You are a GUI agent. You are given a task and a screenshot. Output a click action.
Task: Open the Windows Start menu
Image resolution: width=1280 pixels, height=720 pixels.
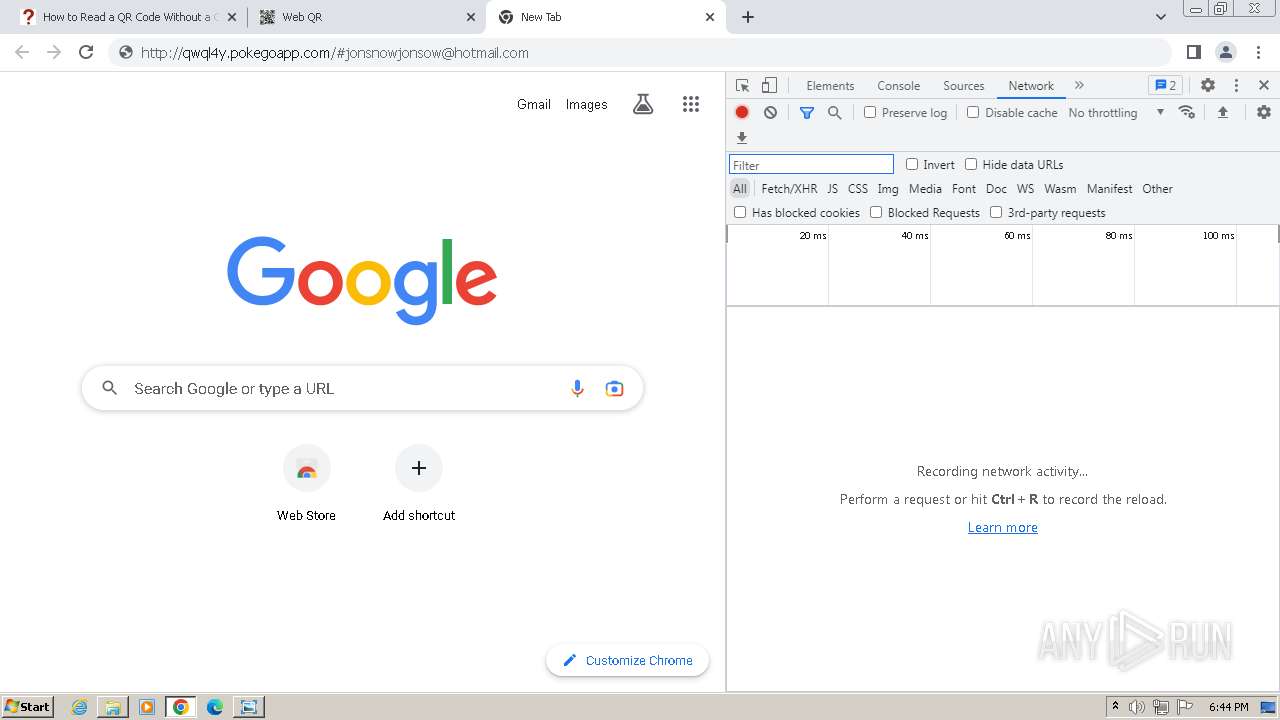click(28, 707)
